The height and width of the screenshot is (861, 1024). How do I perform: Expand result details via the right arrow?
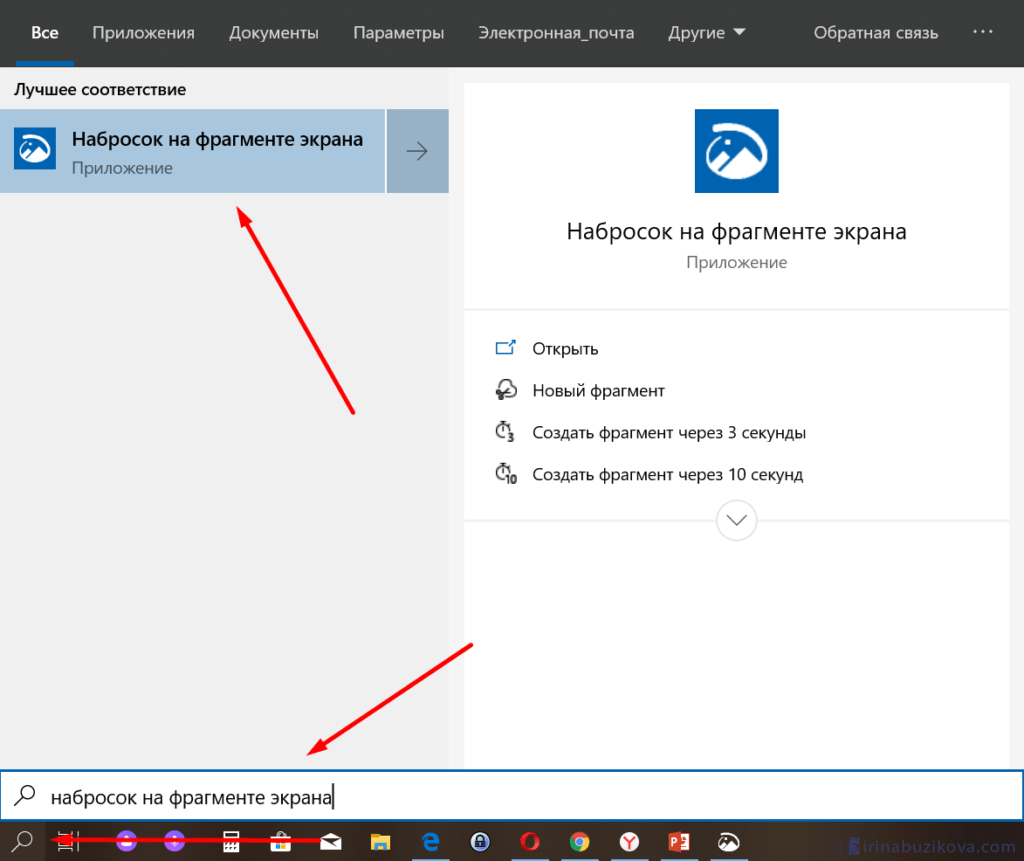pyautogui.click(x=417, y=151)
